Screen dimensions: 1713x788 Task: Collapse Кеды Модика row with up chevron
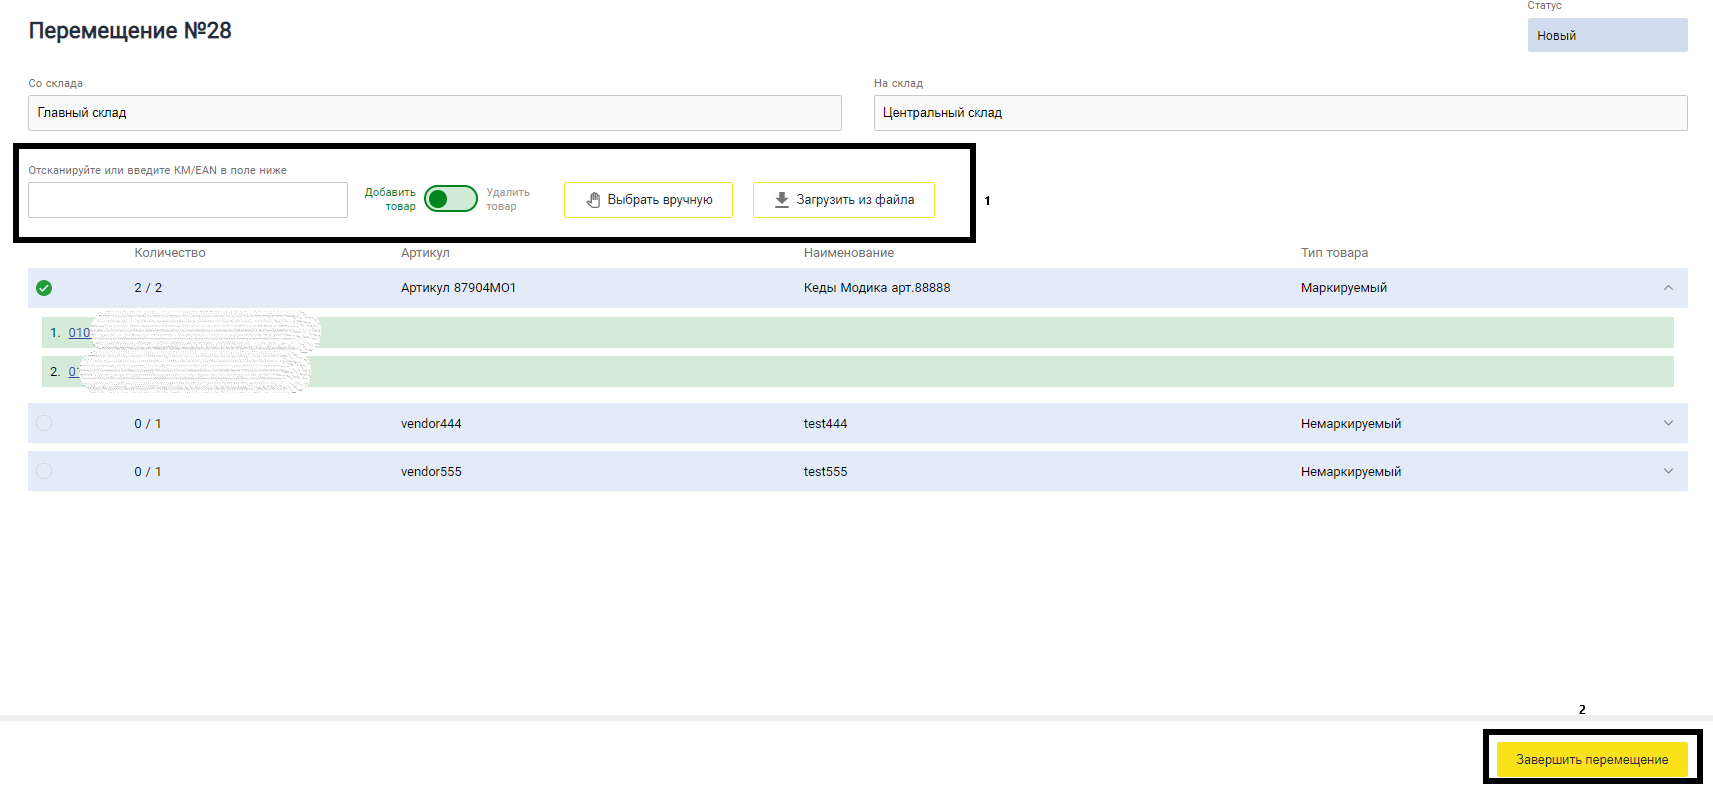[x=1668, y=288]
